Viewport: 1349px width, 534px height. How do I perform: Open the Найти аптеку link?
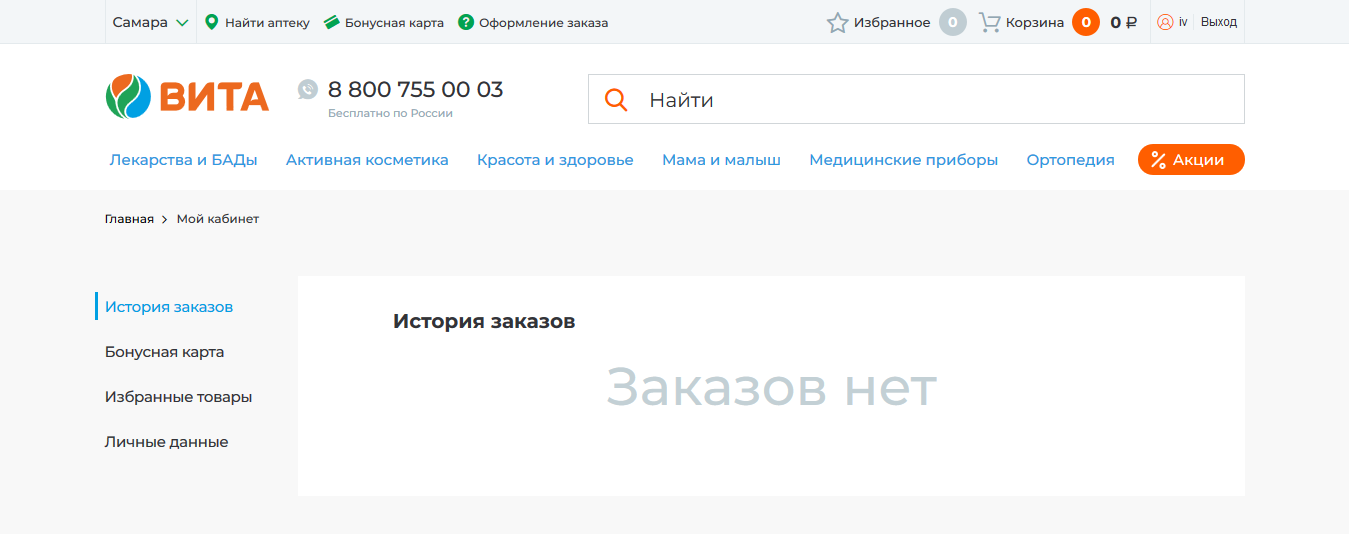coord(267,22)
